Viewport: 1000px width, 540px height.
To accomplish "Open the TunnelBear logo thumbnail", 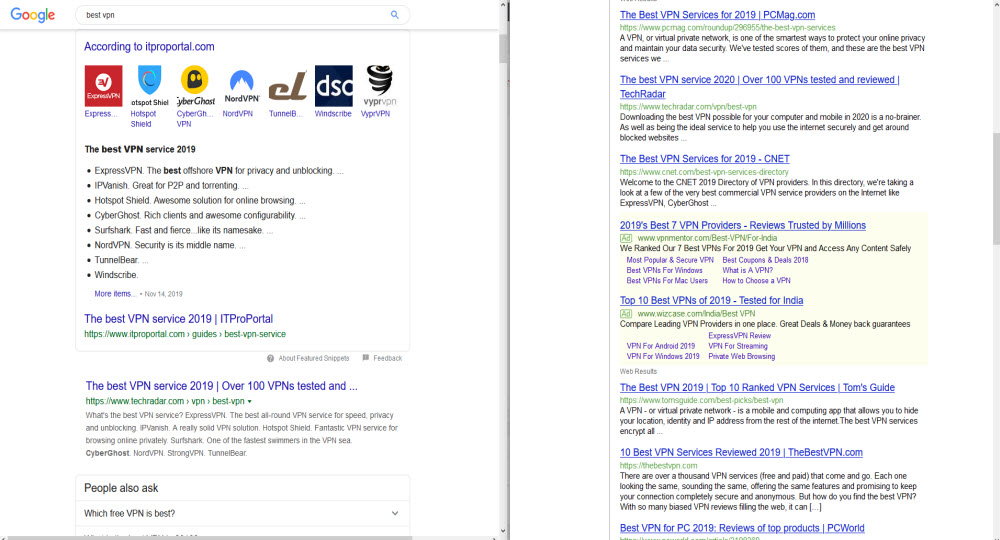I will pyautogui.click(x=287, y=85).
